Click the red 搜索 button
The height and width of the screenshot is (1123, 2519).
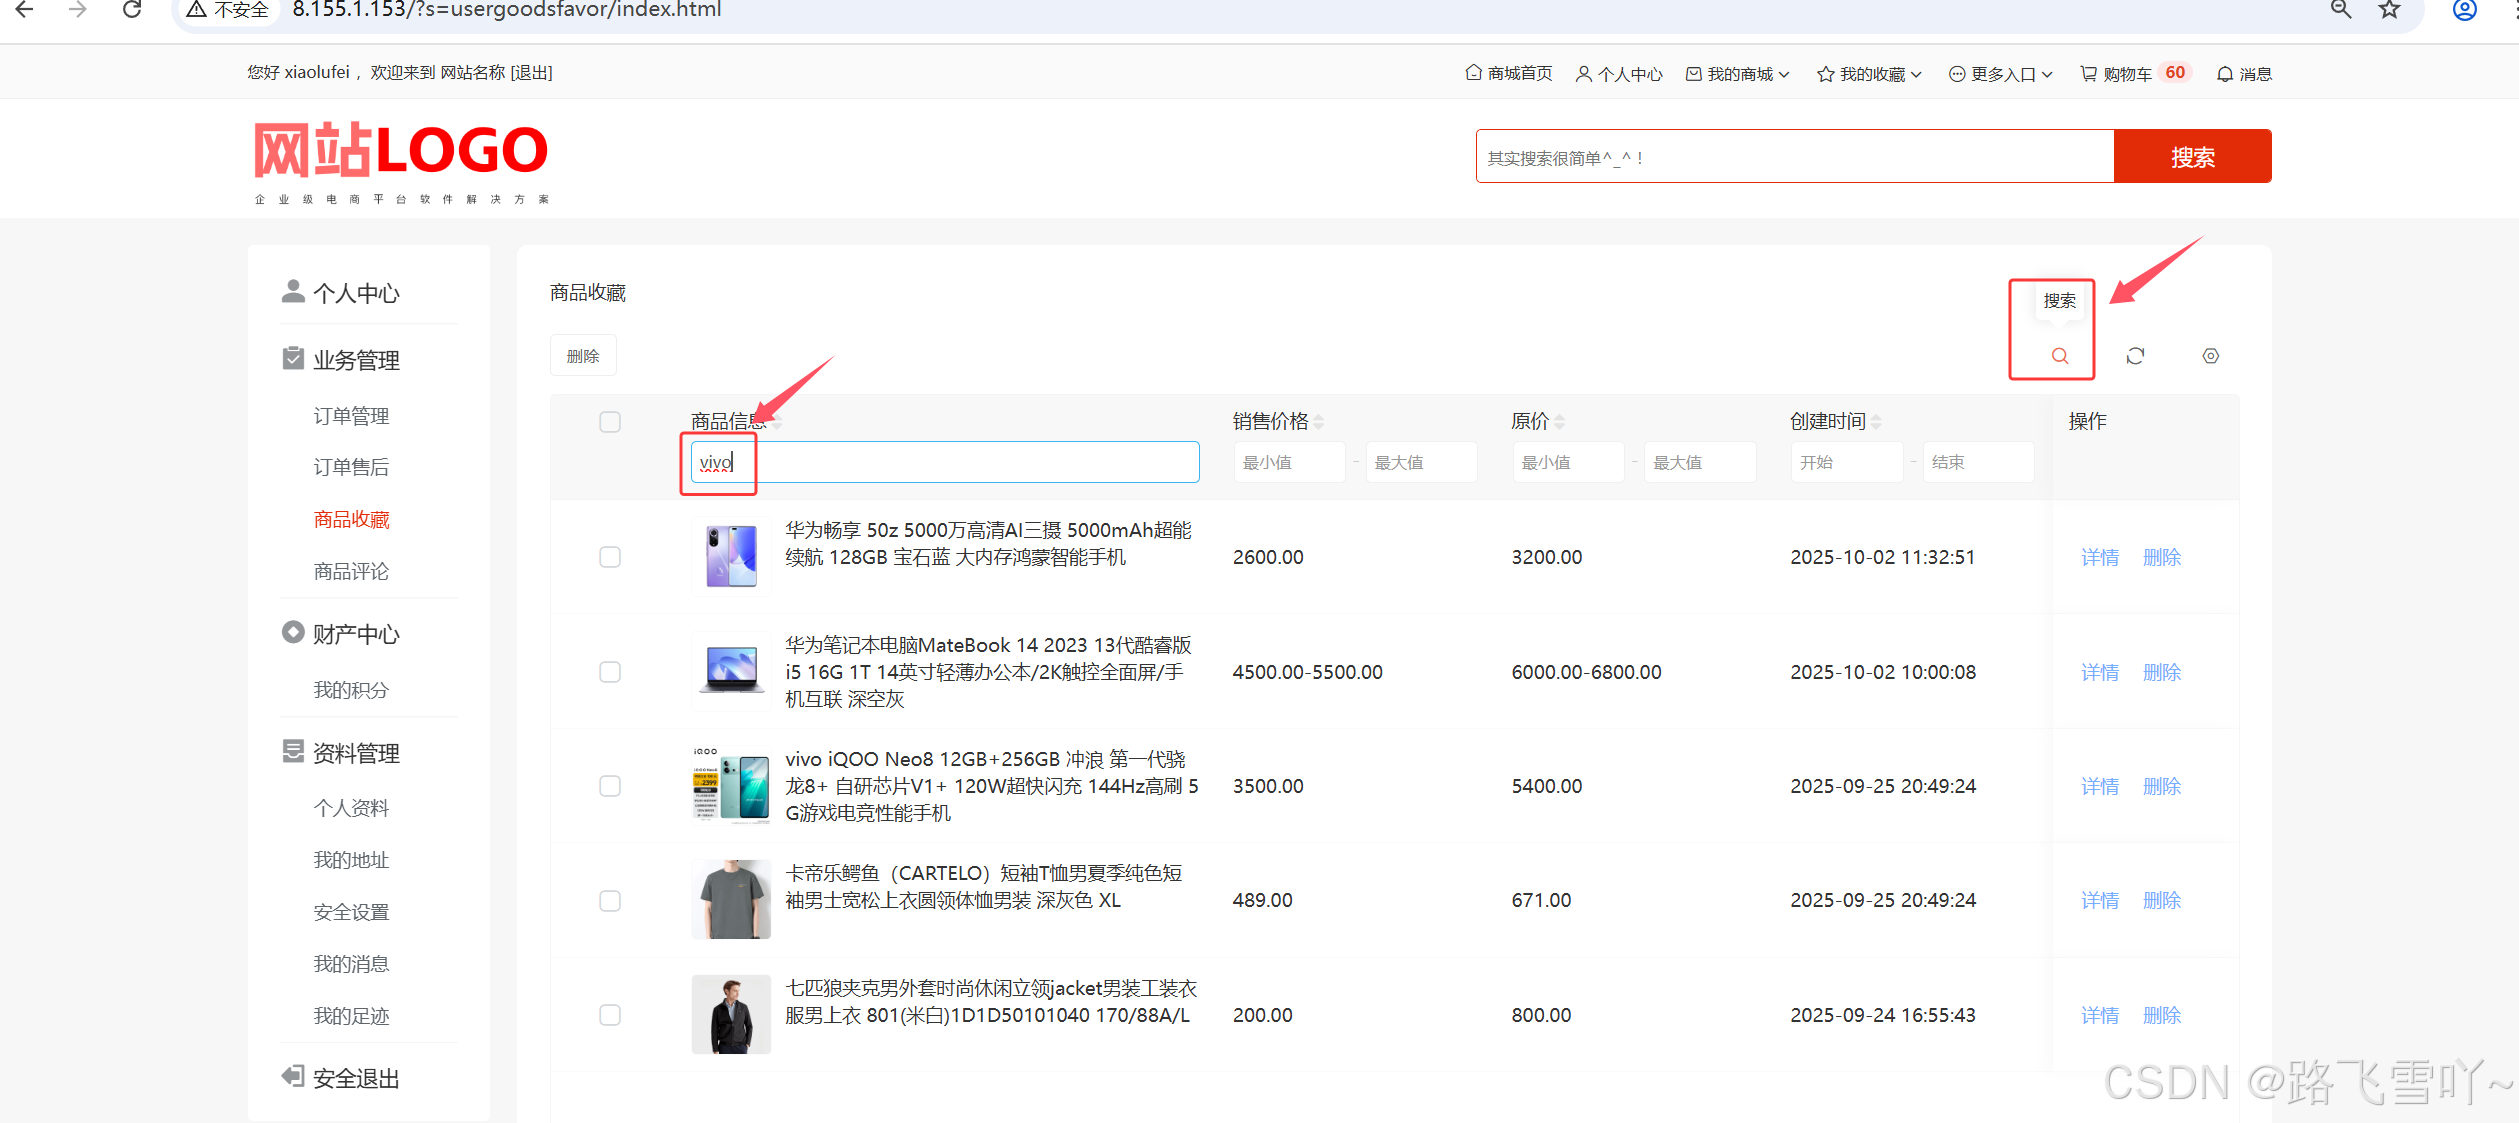pos(2191,157)
